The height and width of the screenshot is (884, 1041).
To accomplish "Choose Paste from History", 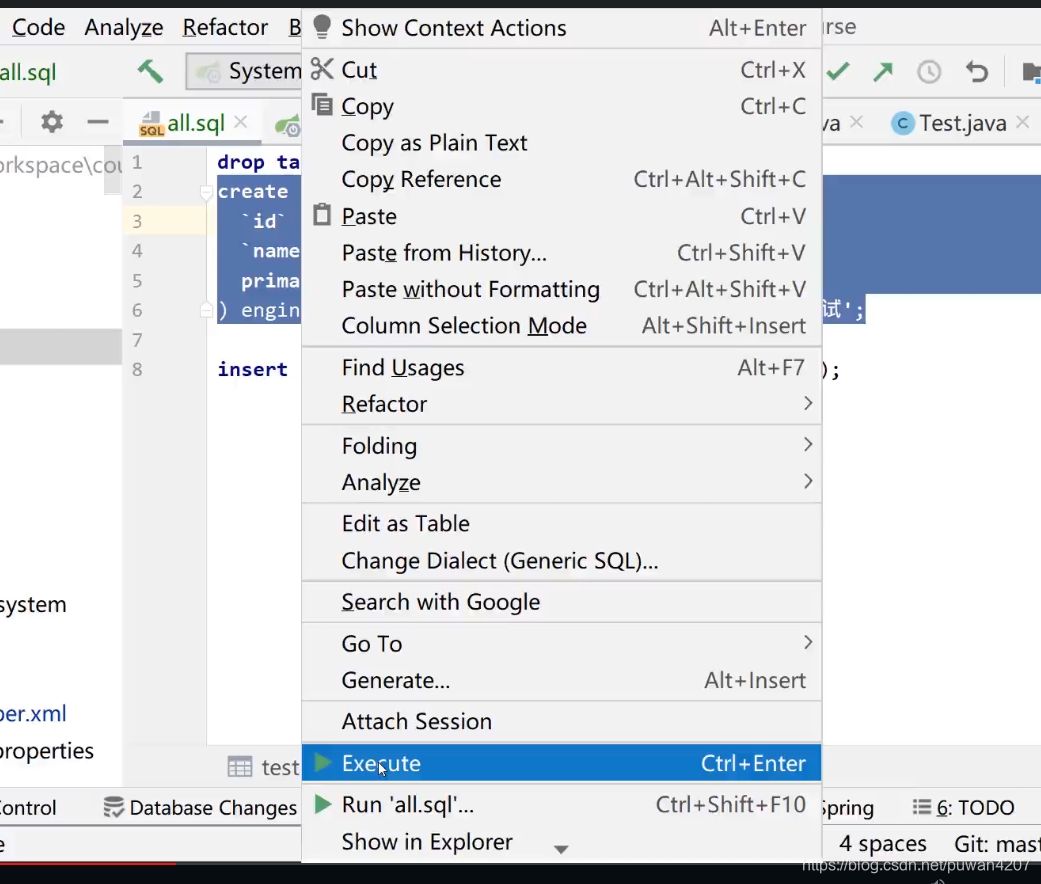I will click(x=561, y=253).
